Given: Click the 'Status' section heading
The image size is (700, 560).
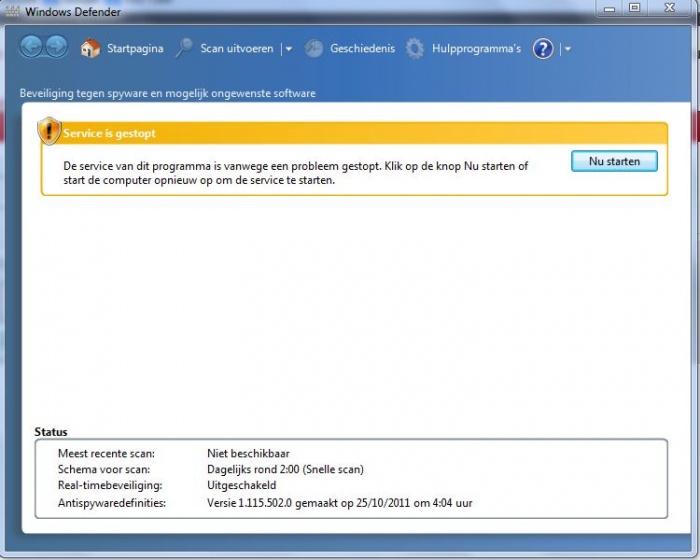Looking at the screenshot, I should click(51, 432).
